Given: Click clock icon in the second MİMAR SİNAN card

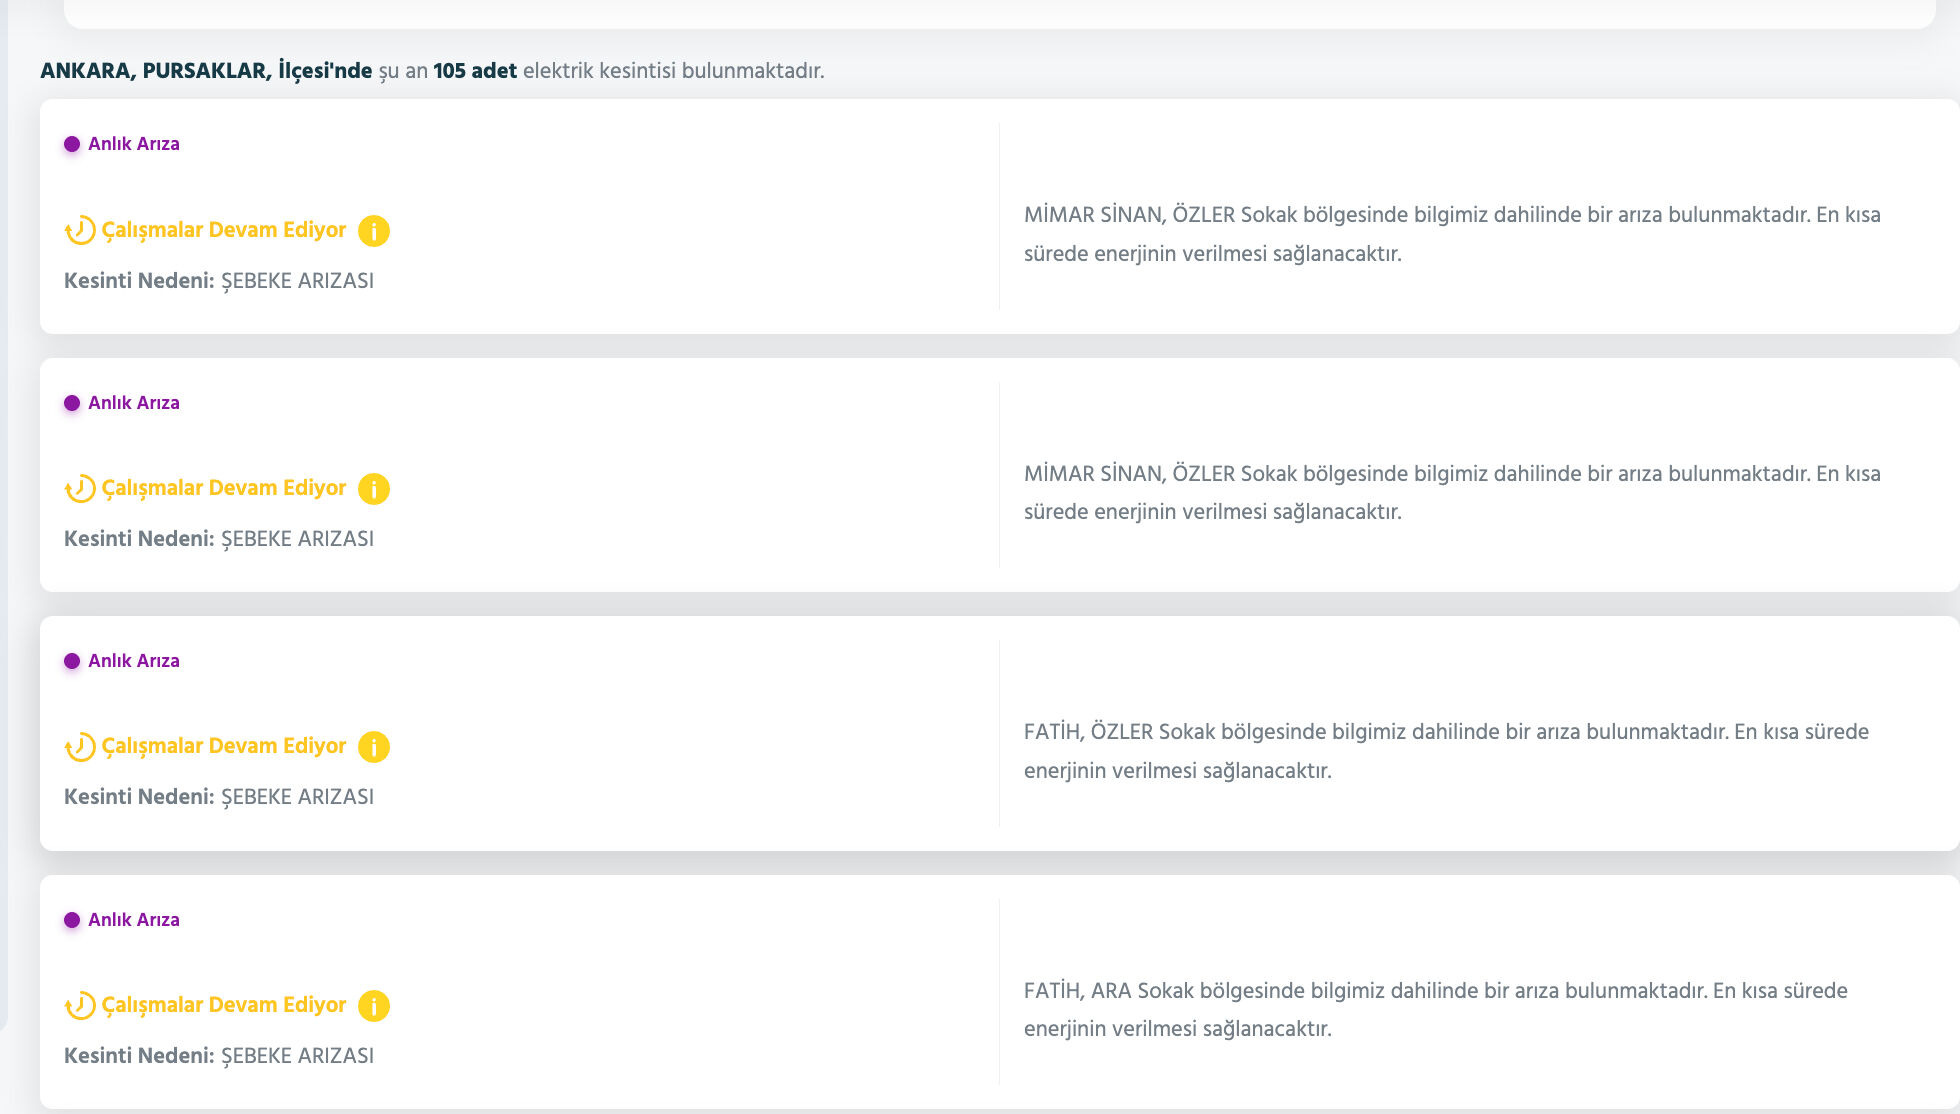Looking at the screenshot, I should [x=80, y=489].
